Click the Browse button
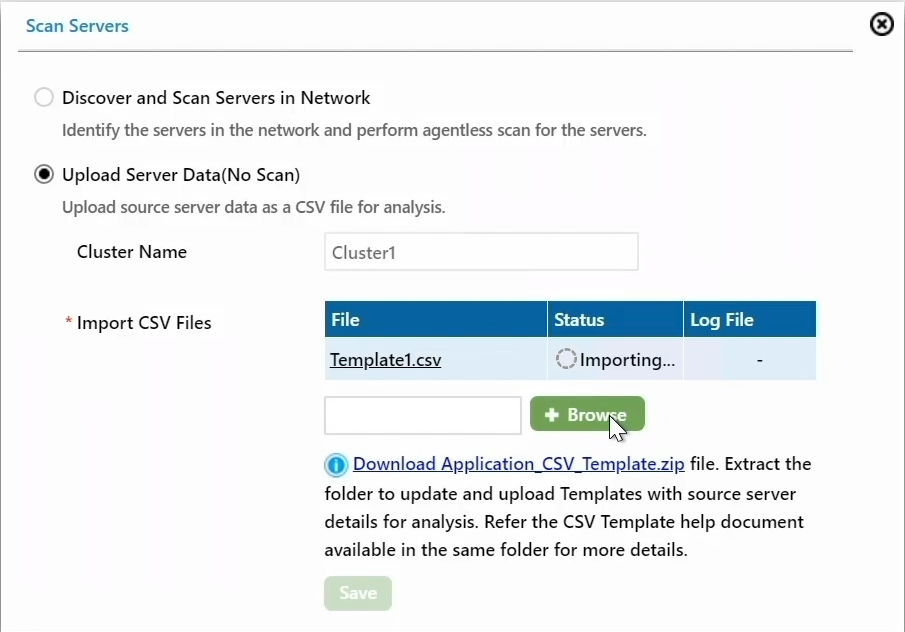This screenshot has height=632, width=905. coord(587,414)
